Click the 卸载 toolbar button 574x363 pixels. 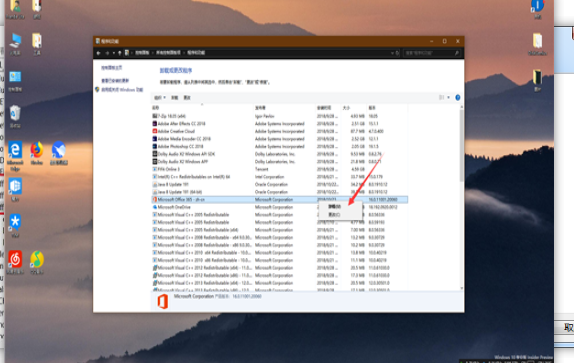click(175, 98)
